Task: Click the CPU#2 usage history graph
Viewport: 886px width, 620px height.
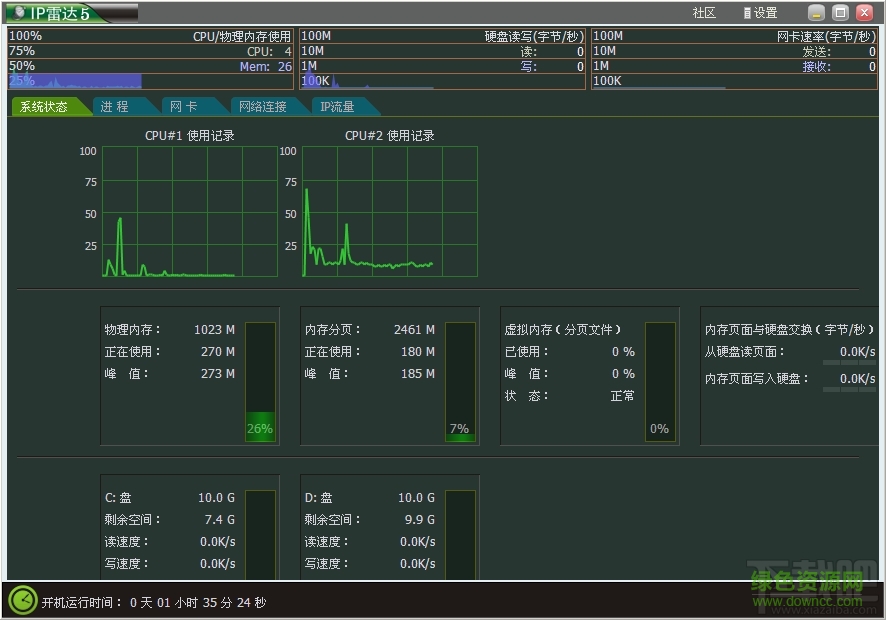Action: (389, 211)
